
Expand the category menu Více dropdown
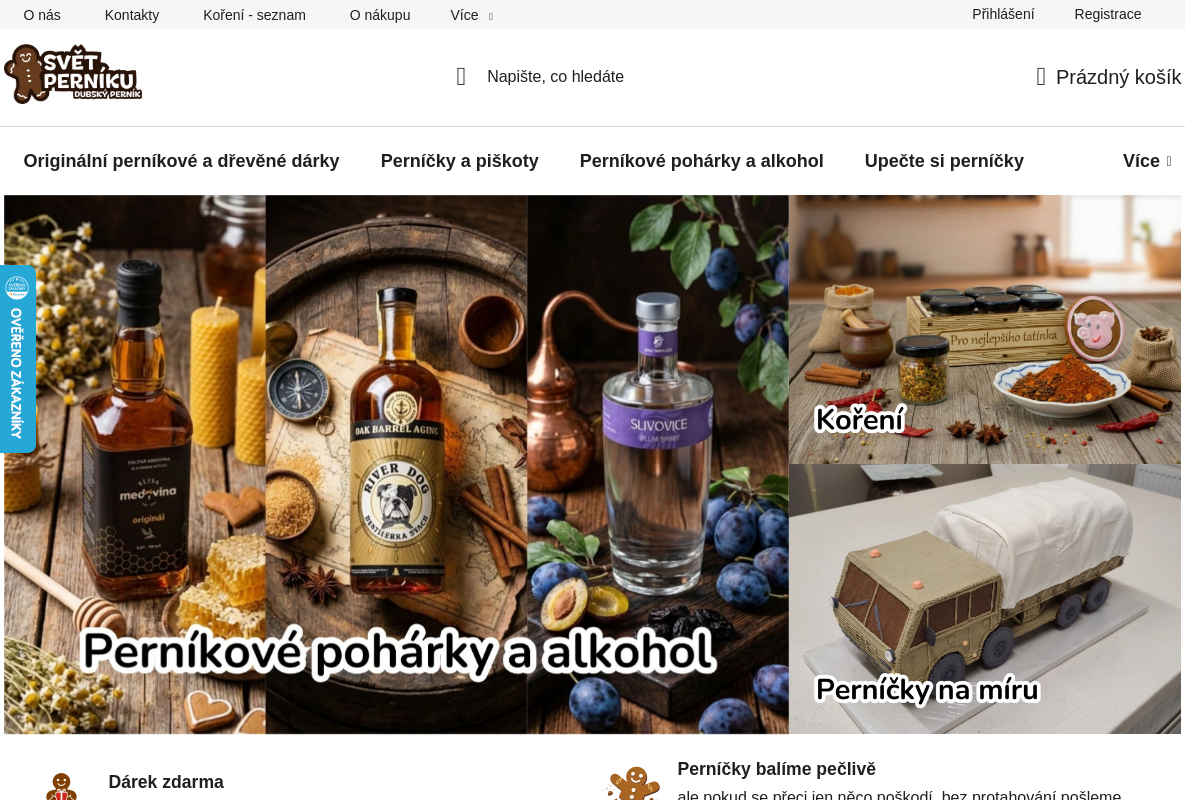[1146, 161]
